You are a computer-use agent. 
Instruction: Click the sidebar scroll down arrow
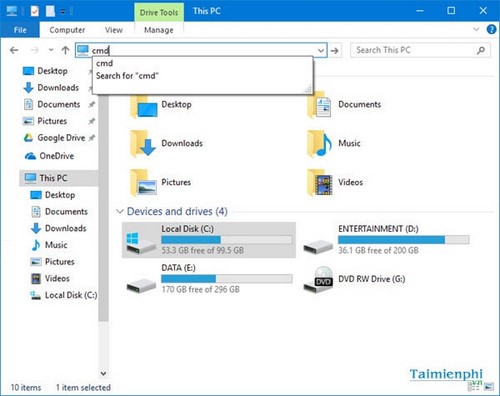[x=103, y=373]
